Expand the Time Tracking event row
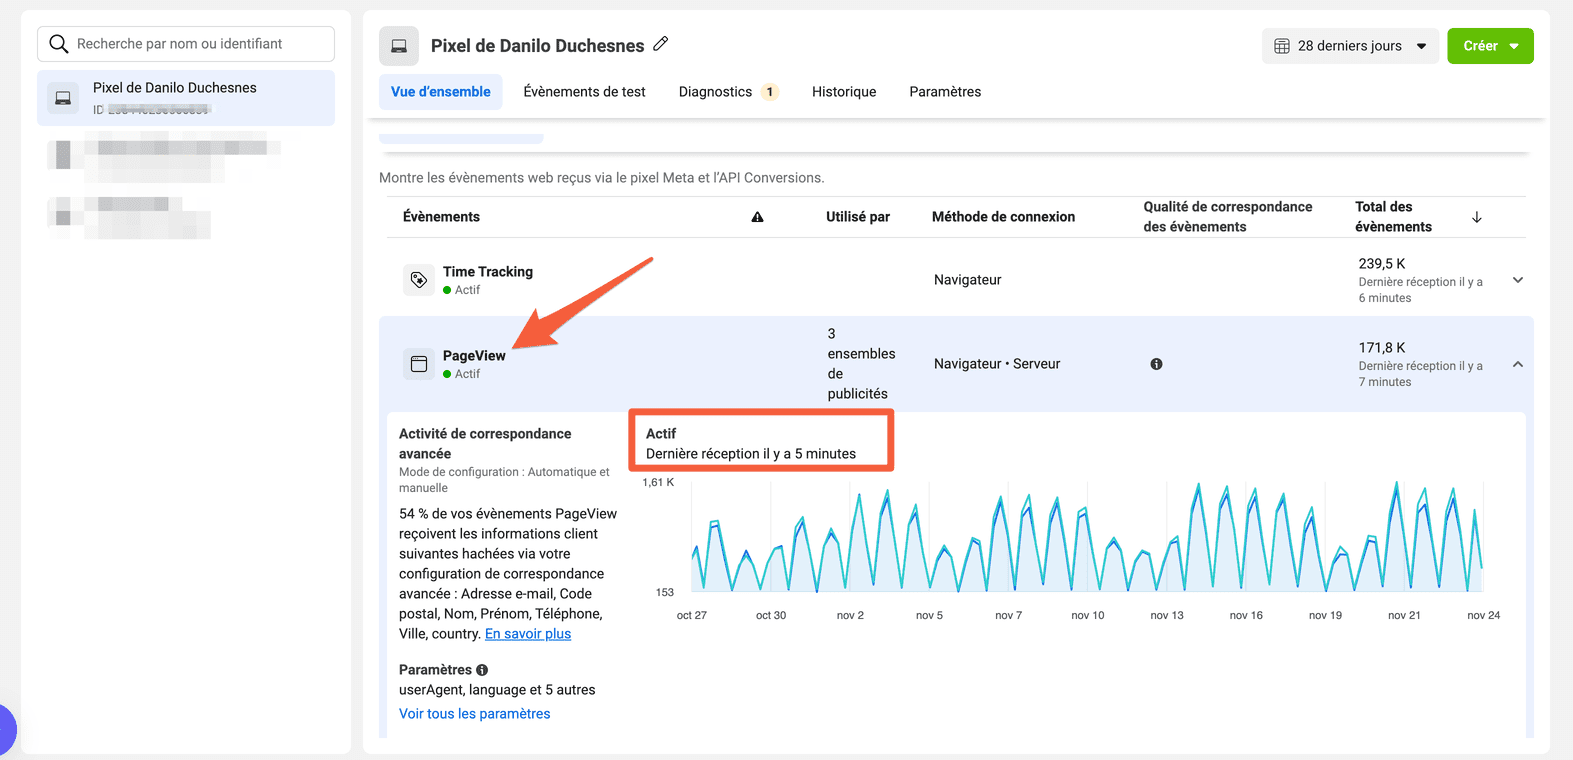This screenshot has height=760, width=1573. pos(1518,280)
